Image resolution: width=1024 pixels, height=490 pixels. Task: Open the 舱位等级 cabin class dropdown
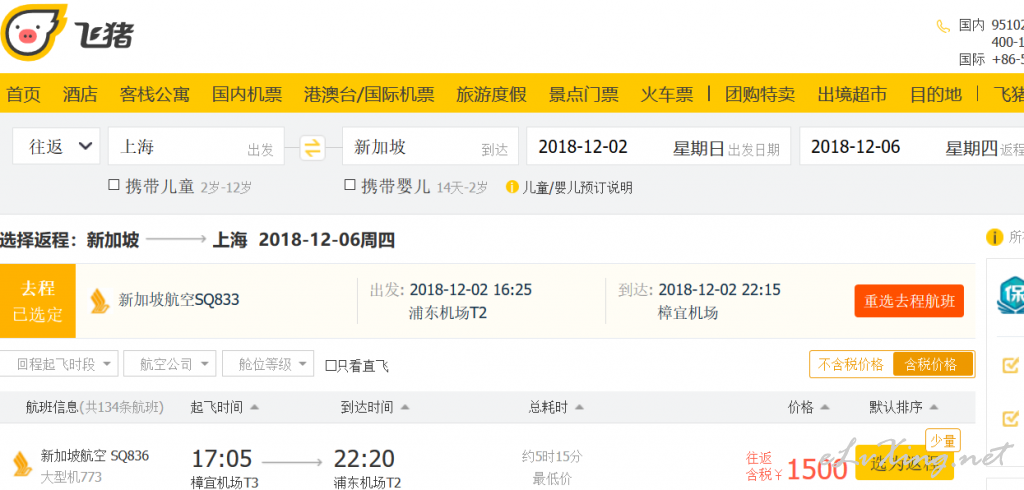pyautogui.click(x=268, y=364)
